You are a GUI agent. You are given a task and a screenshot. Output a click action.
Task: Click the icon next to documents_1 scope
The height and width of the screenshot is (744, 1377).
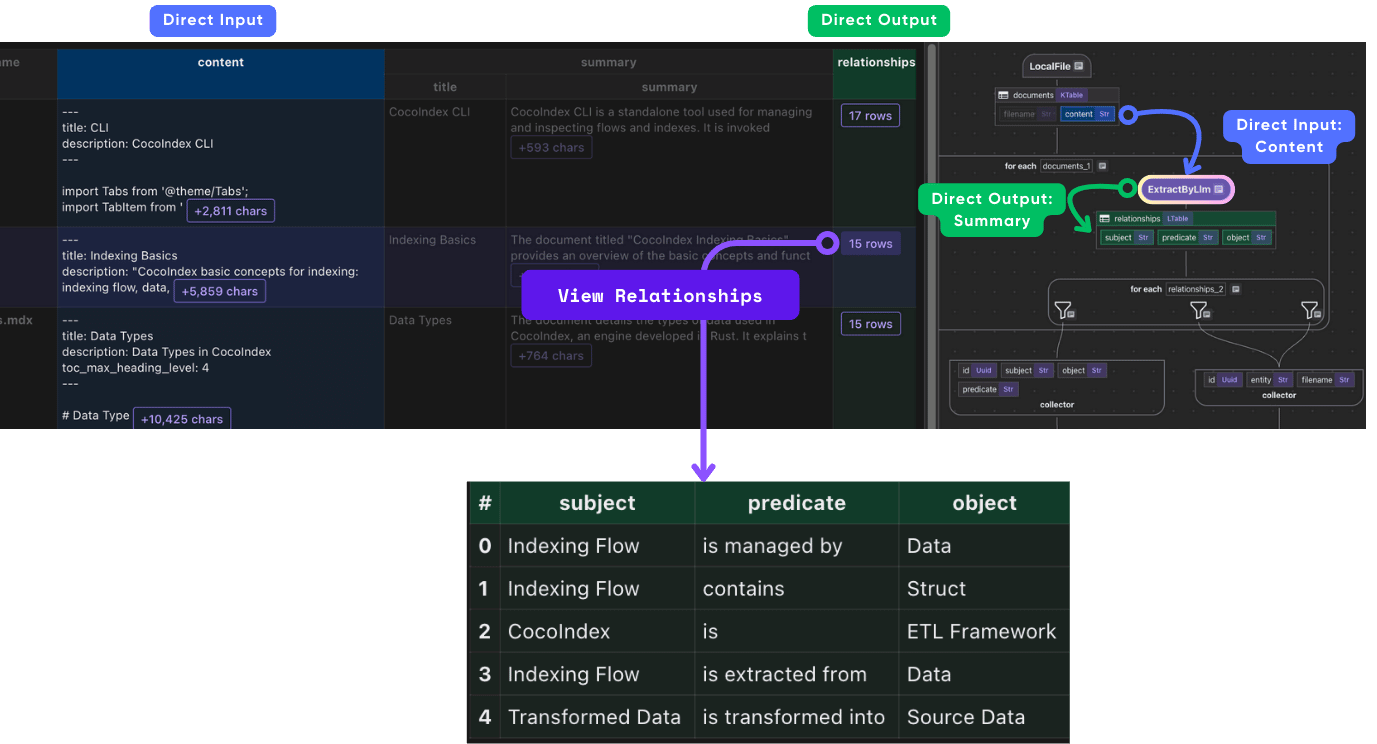[x=1102, y=166]
